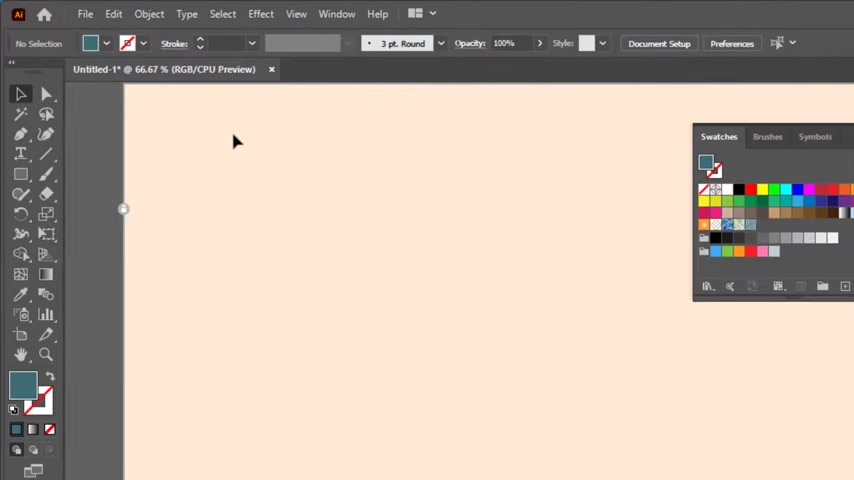The height and width of the screenshot is (480, 854).
Task: Adjust stroke weight stepper arrows
Action: pos(200,43)
